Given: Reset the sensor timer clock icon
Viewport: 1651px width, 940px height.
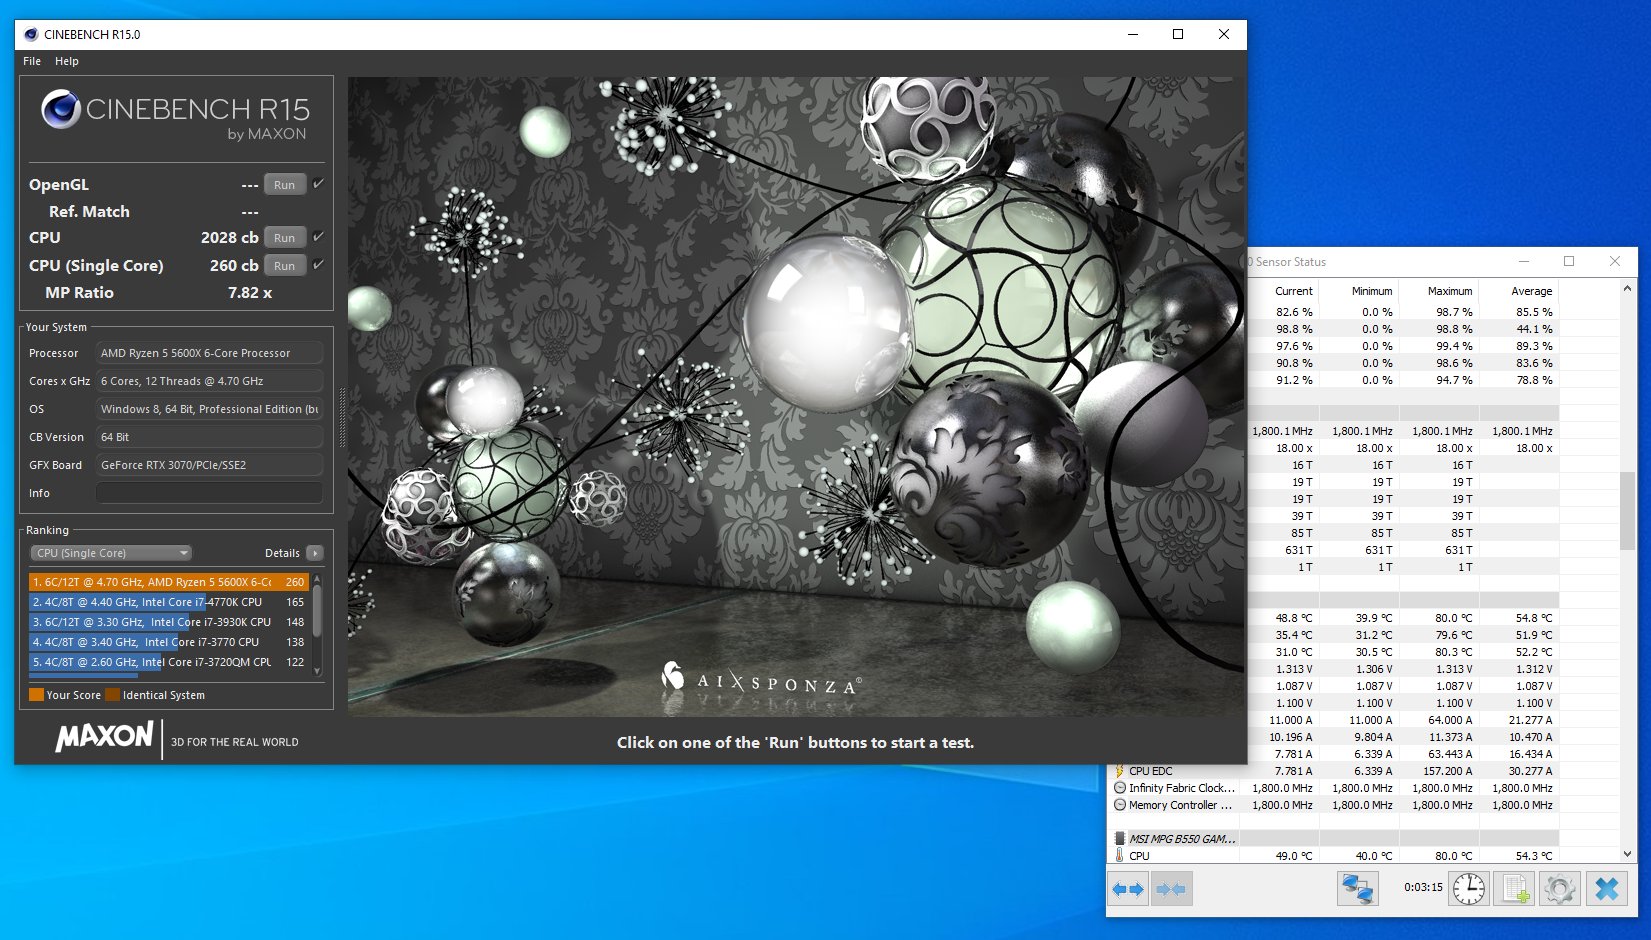Looking at the screenshot, I should [x=1469, y=888].
